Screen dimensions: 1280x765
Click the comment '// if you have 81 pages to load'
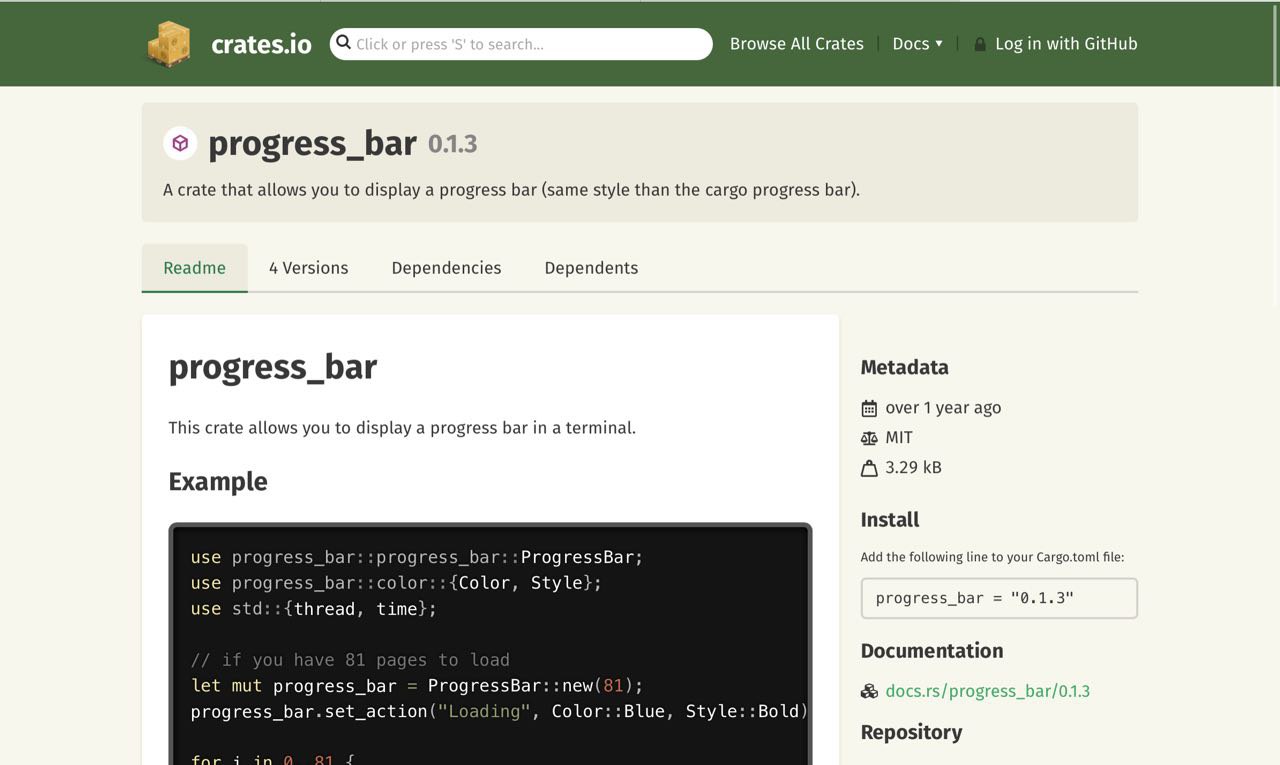350,660
